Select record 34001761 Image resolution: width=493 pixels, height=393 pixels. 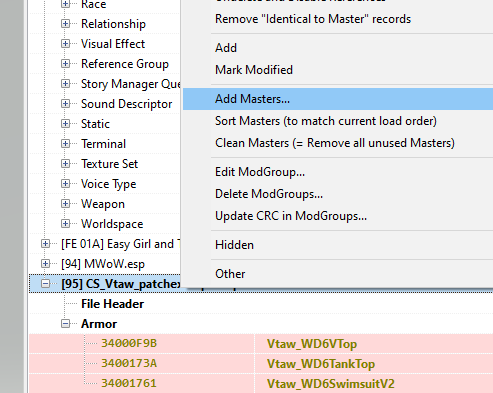(129, 383)
